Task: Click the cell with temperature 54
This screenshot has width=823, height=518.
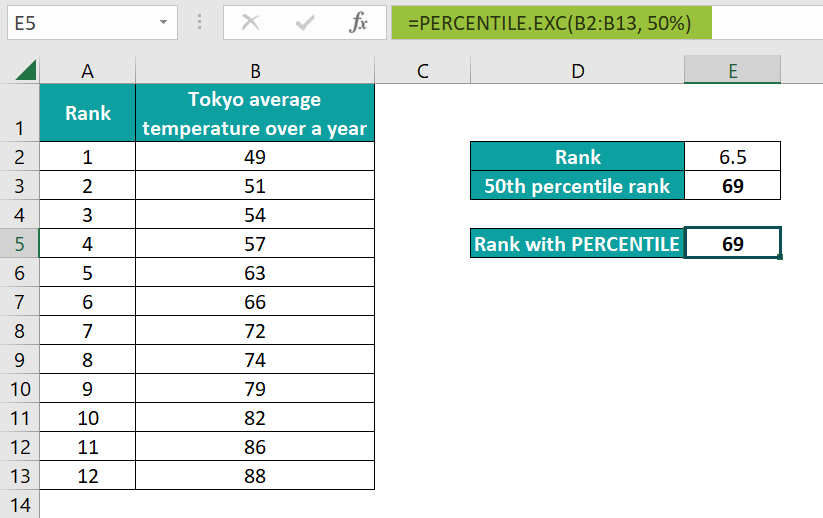Action: tap(255, 214)
